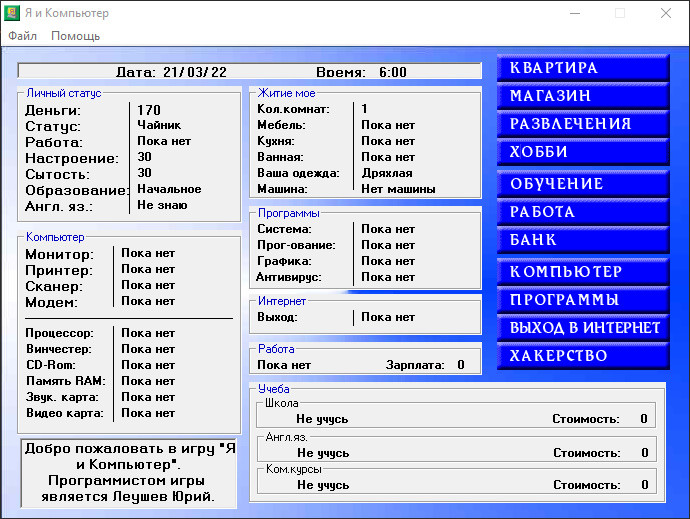Viewport: 690px width, 519px height.
Task: Click the welcome message box
Action: [130, 473]
